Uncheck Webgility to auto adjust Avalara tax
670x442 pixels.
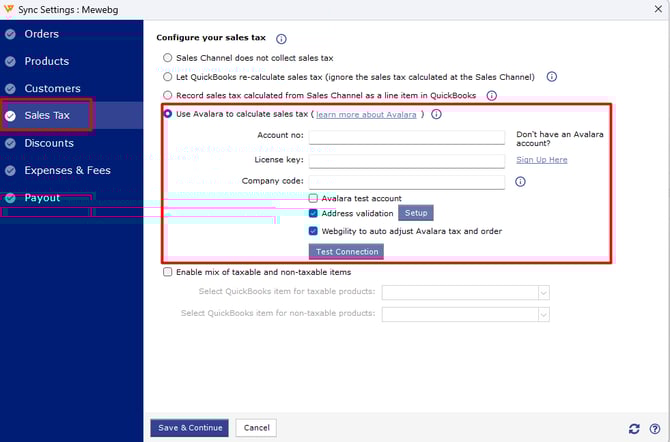pos(313,231)
